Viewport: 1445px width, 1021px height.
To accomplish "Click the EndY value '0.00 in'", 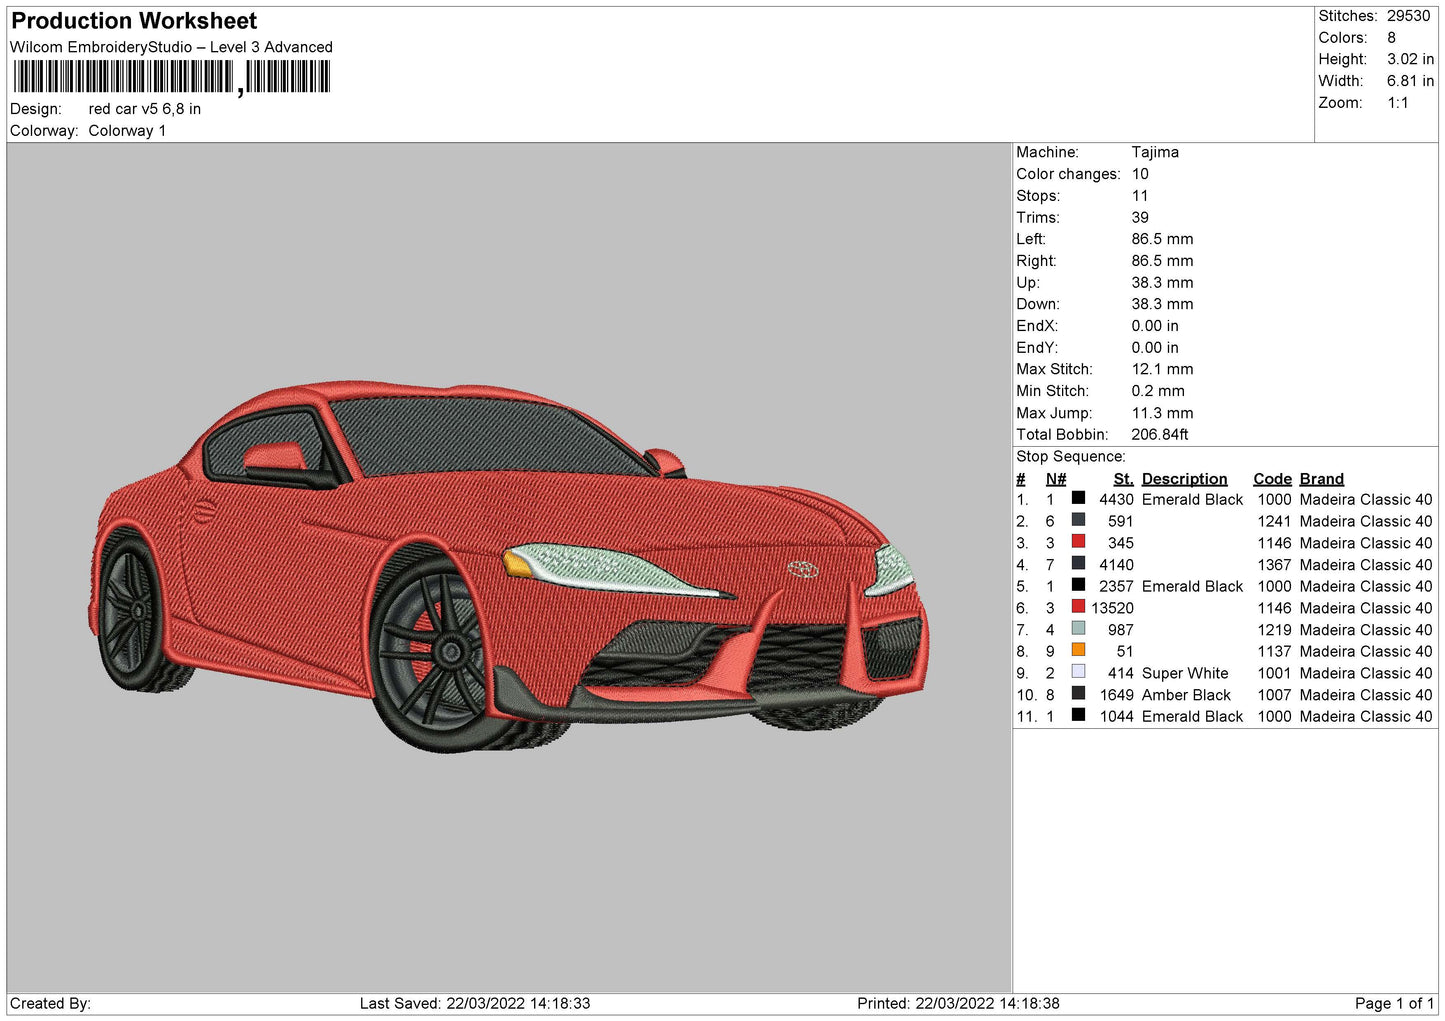I will (1155, 348).
